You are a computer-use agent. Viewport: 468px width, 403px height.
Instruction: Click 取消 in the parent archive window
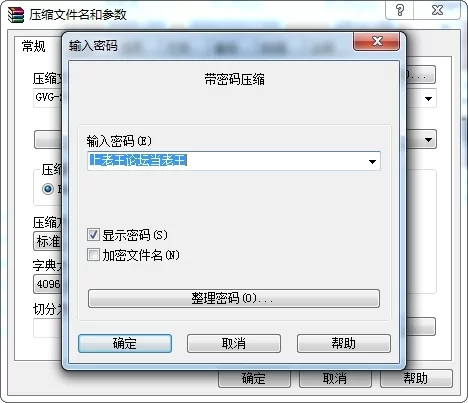pyautogui.click(x=335, y=379)
